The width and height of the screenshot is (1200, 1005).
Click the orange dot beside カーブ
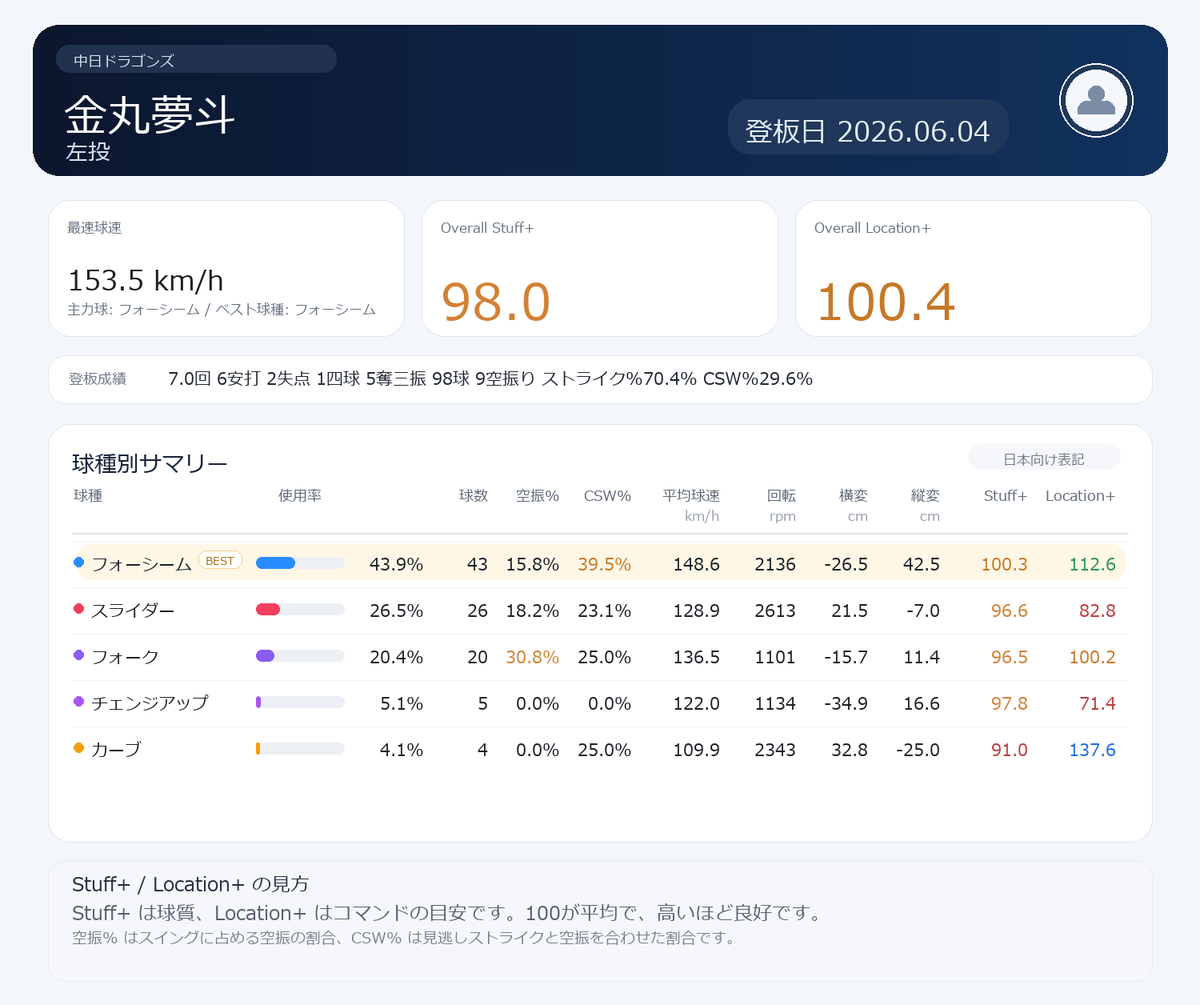point(79,748)
